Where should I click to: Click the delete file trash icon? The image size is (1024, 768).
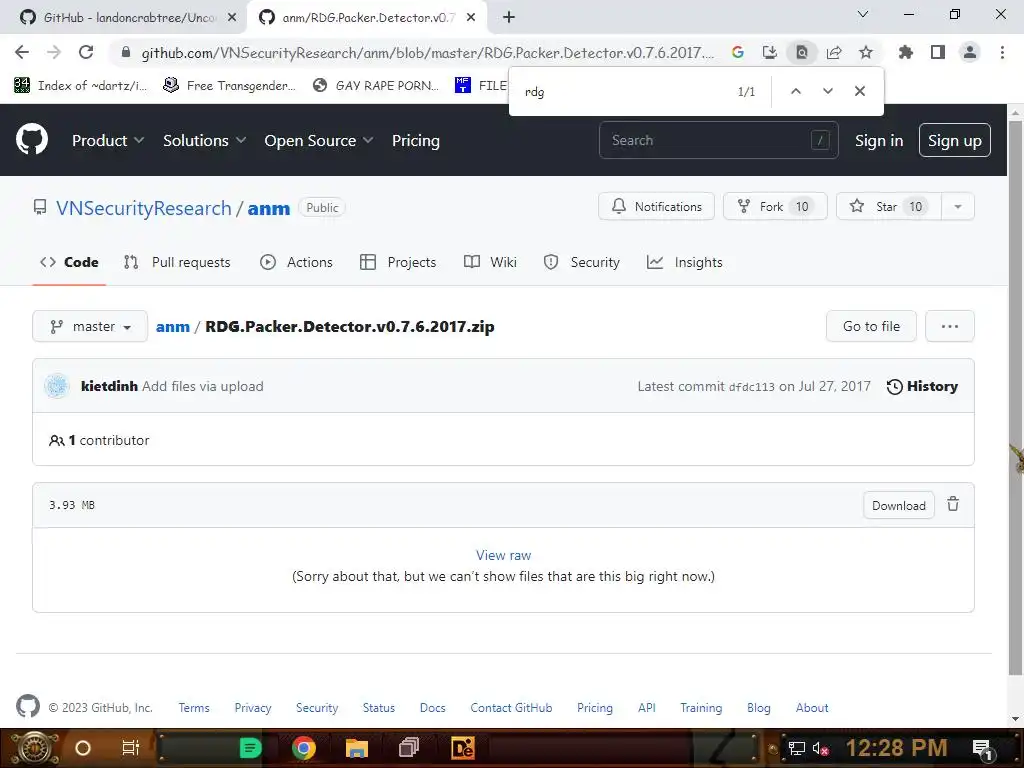(953, 504)
